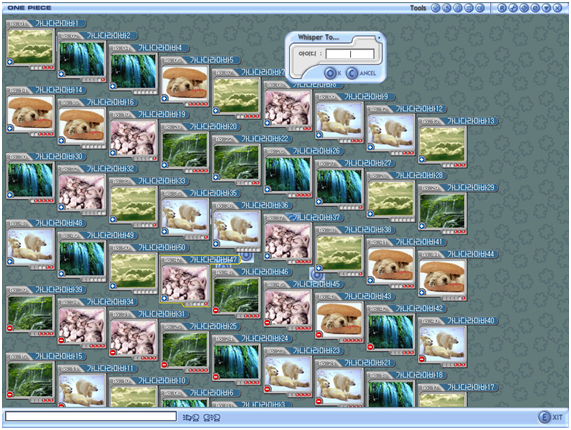Viewport: 571px width, 430px height.
Task: Click CANCEL in the Whisper To dialog
Action: pos(361,73)
